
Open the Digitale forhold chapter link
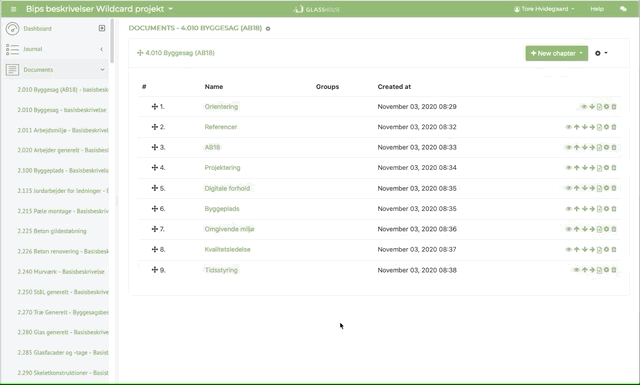pyautogui.click(x=227, y=188)
